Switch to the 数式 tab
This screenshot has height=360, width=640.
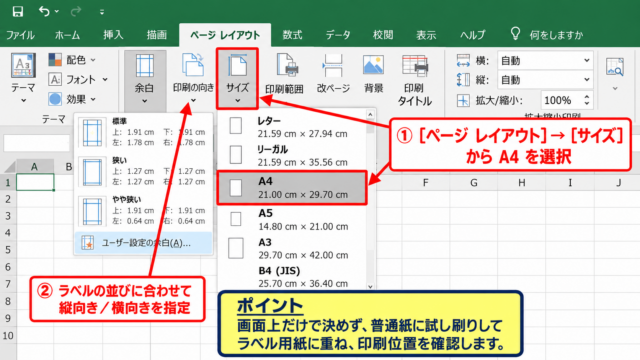point(292,35)
